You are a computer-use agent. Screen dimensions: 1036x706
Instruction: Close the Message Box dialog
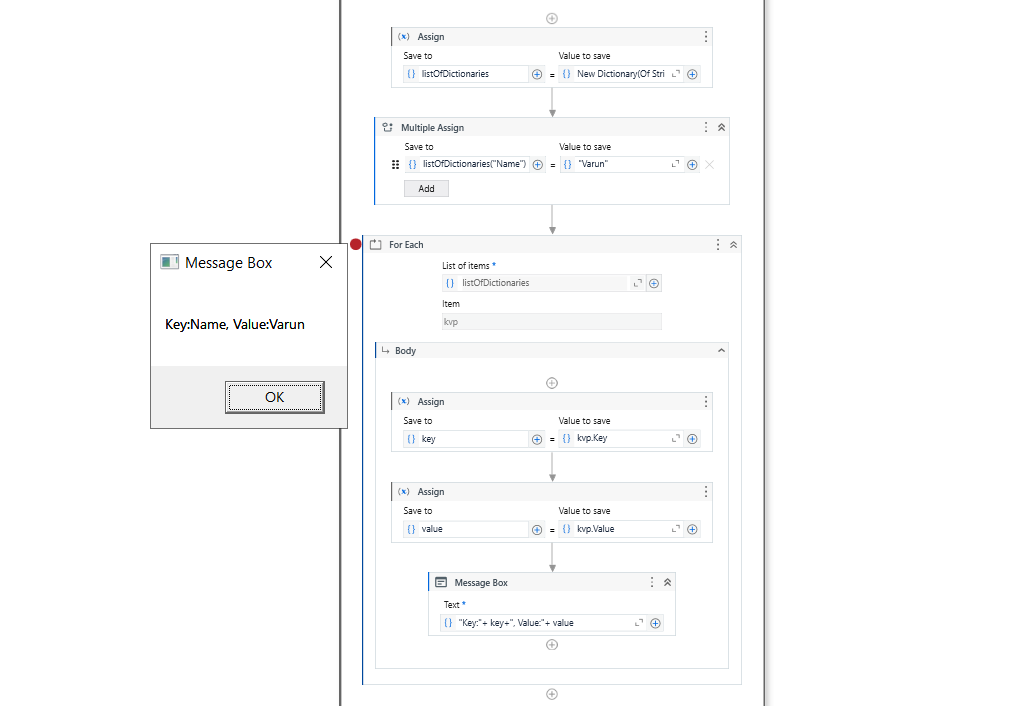(x=326, y=262)
